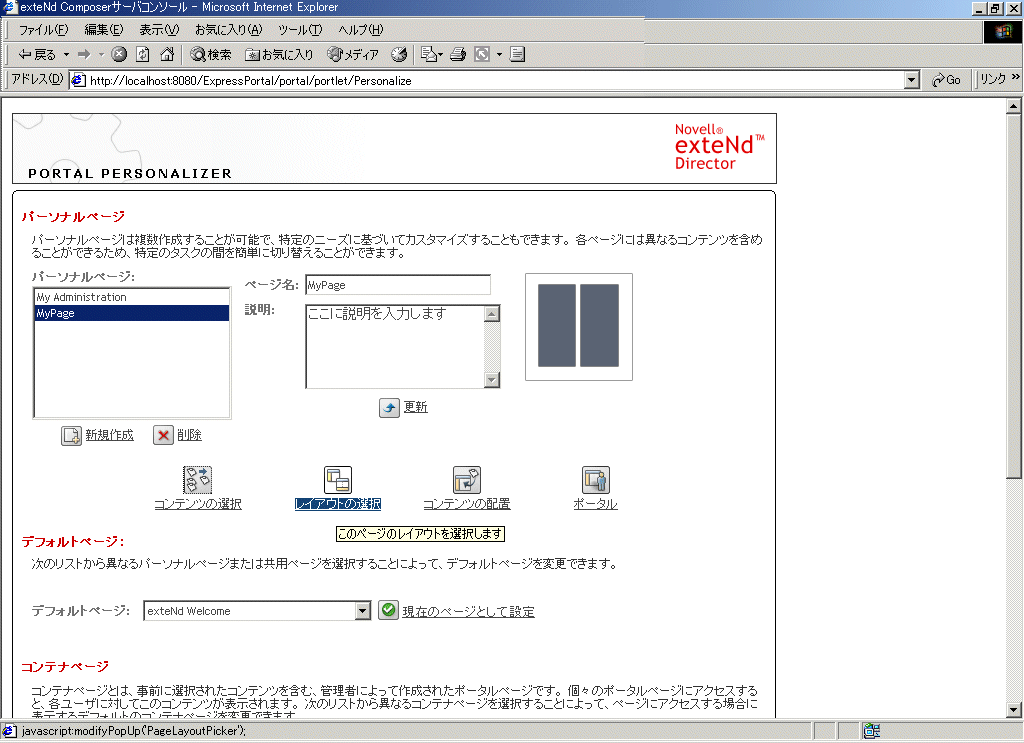Click the コンテンツの配置 link
Screen dimensions: 1024x743
click(x=467, y=504)
